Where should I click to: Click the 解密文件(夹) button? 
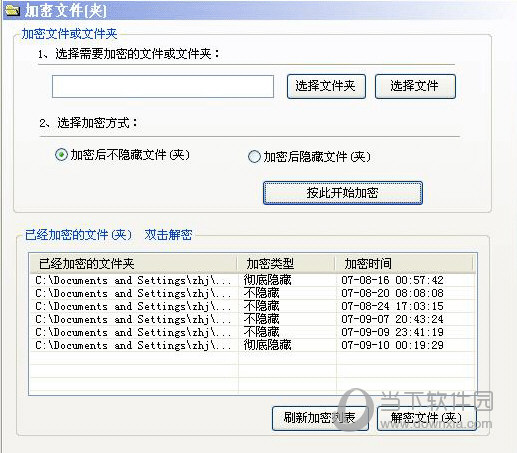coord(427,418)
